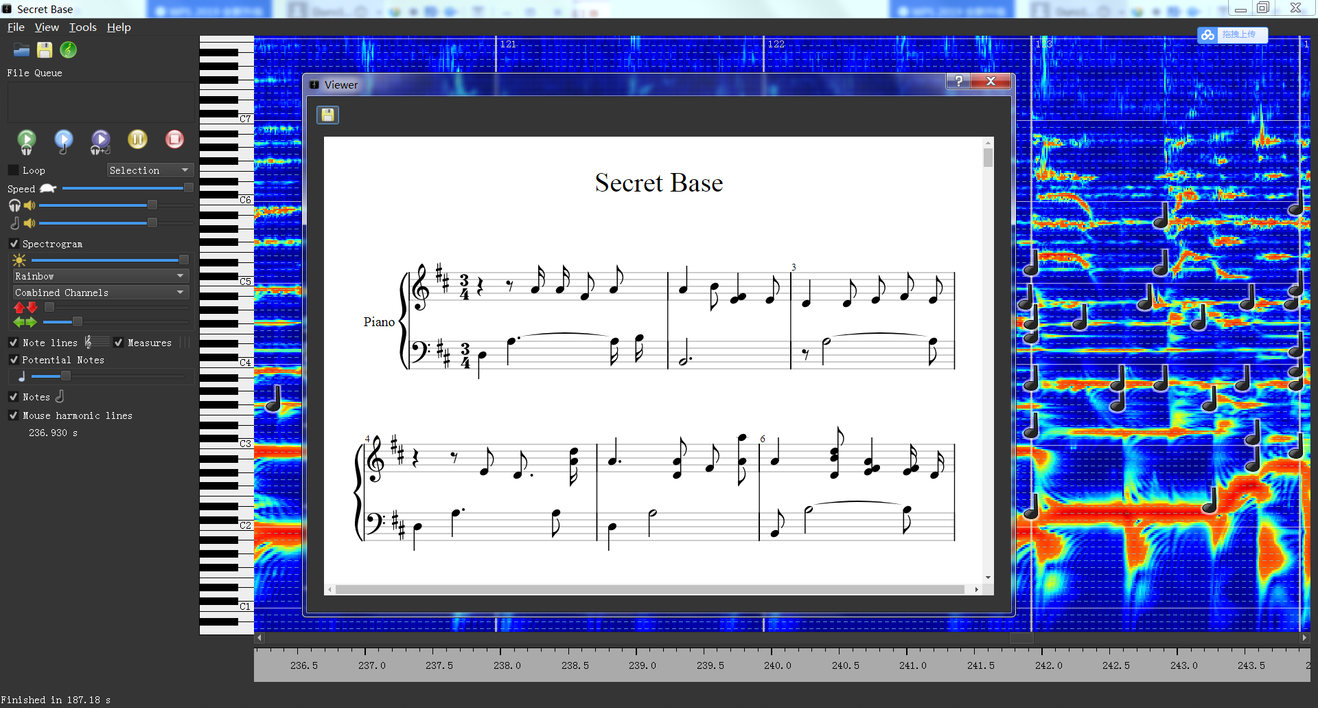This screenshot has width=1318, height=708.
Task: Click the green treble clef toolbar icon
Action: pyautogui.click(x=68, y=50)
